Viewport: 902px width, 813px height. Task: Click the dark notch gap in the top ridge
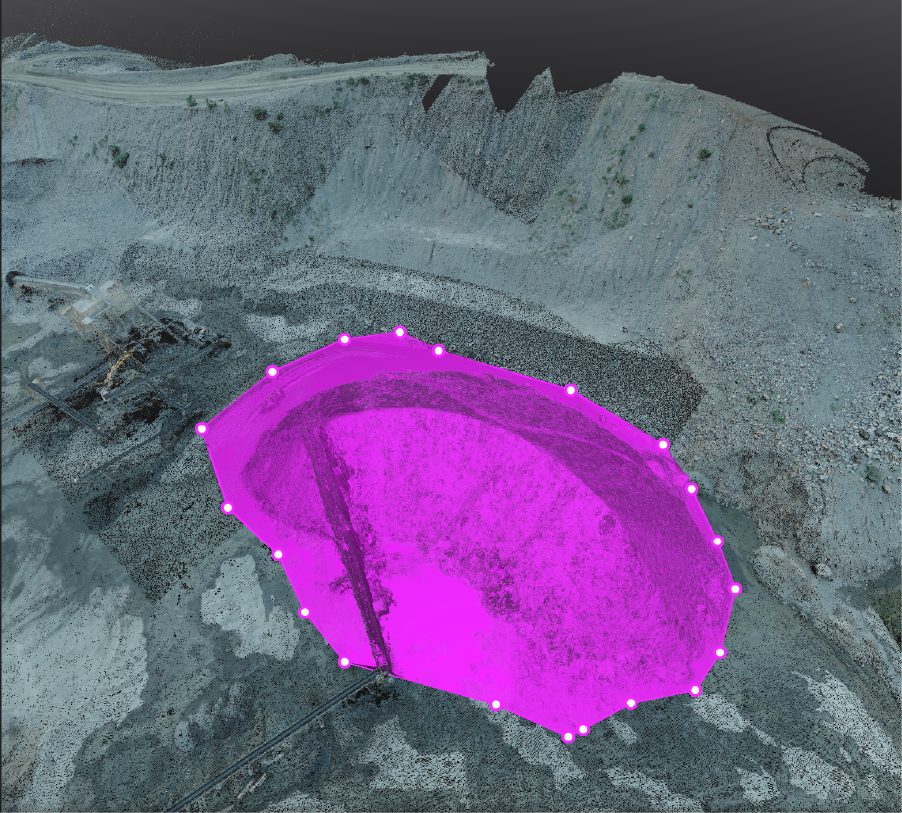437,93
